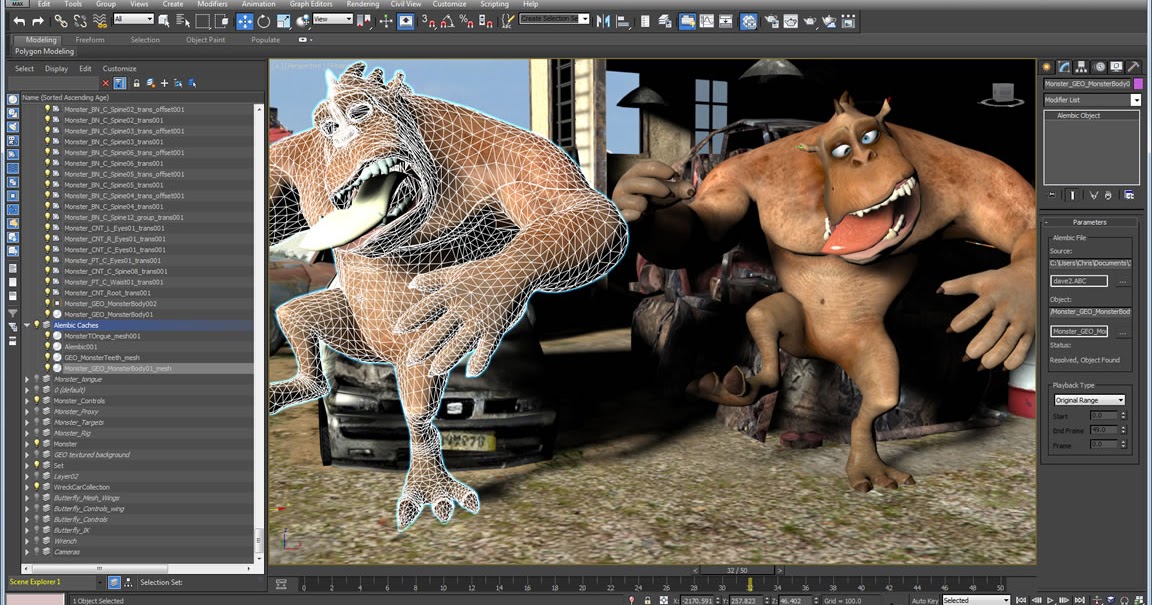Switch to the Object Paint ribbon tab
The image size is (1152, 605).
point(206,40)
